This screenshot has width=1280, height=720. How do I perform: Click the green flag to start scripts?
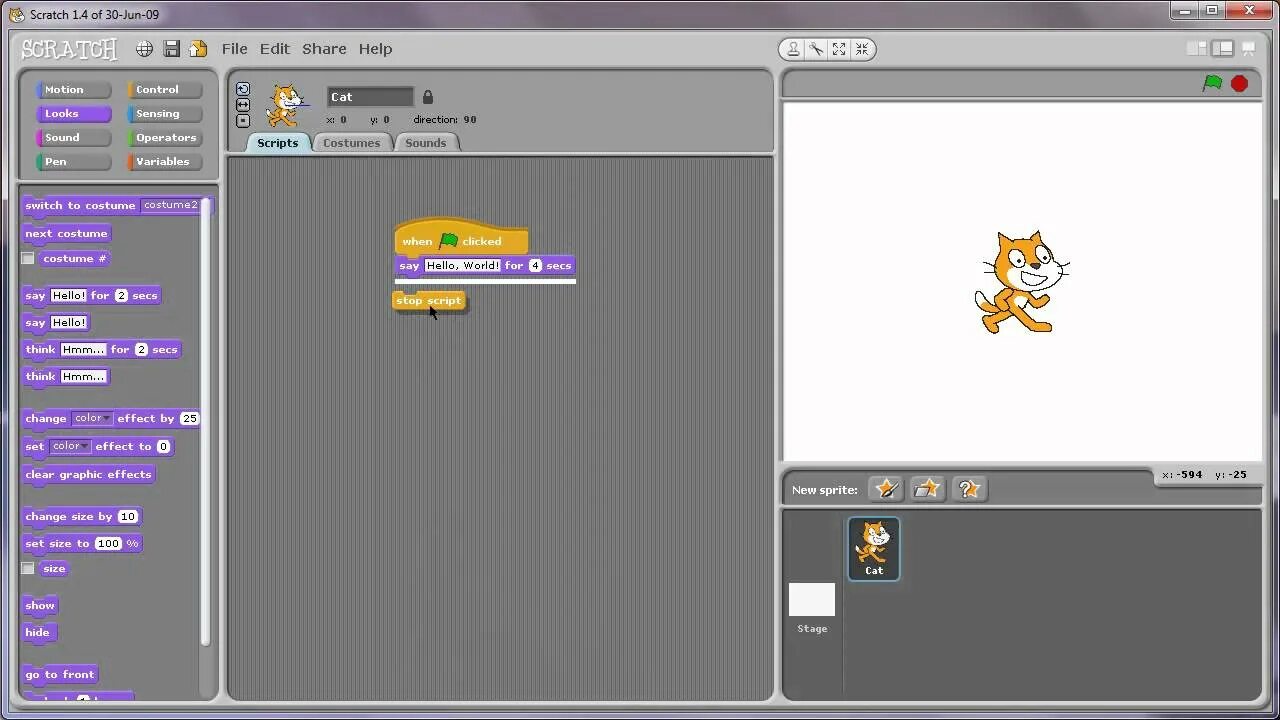[1212, 83]
